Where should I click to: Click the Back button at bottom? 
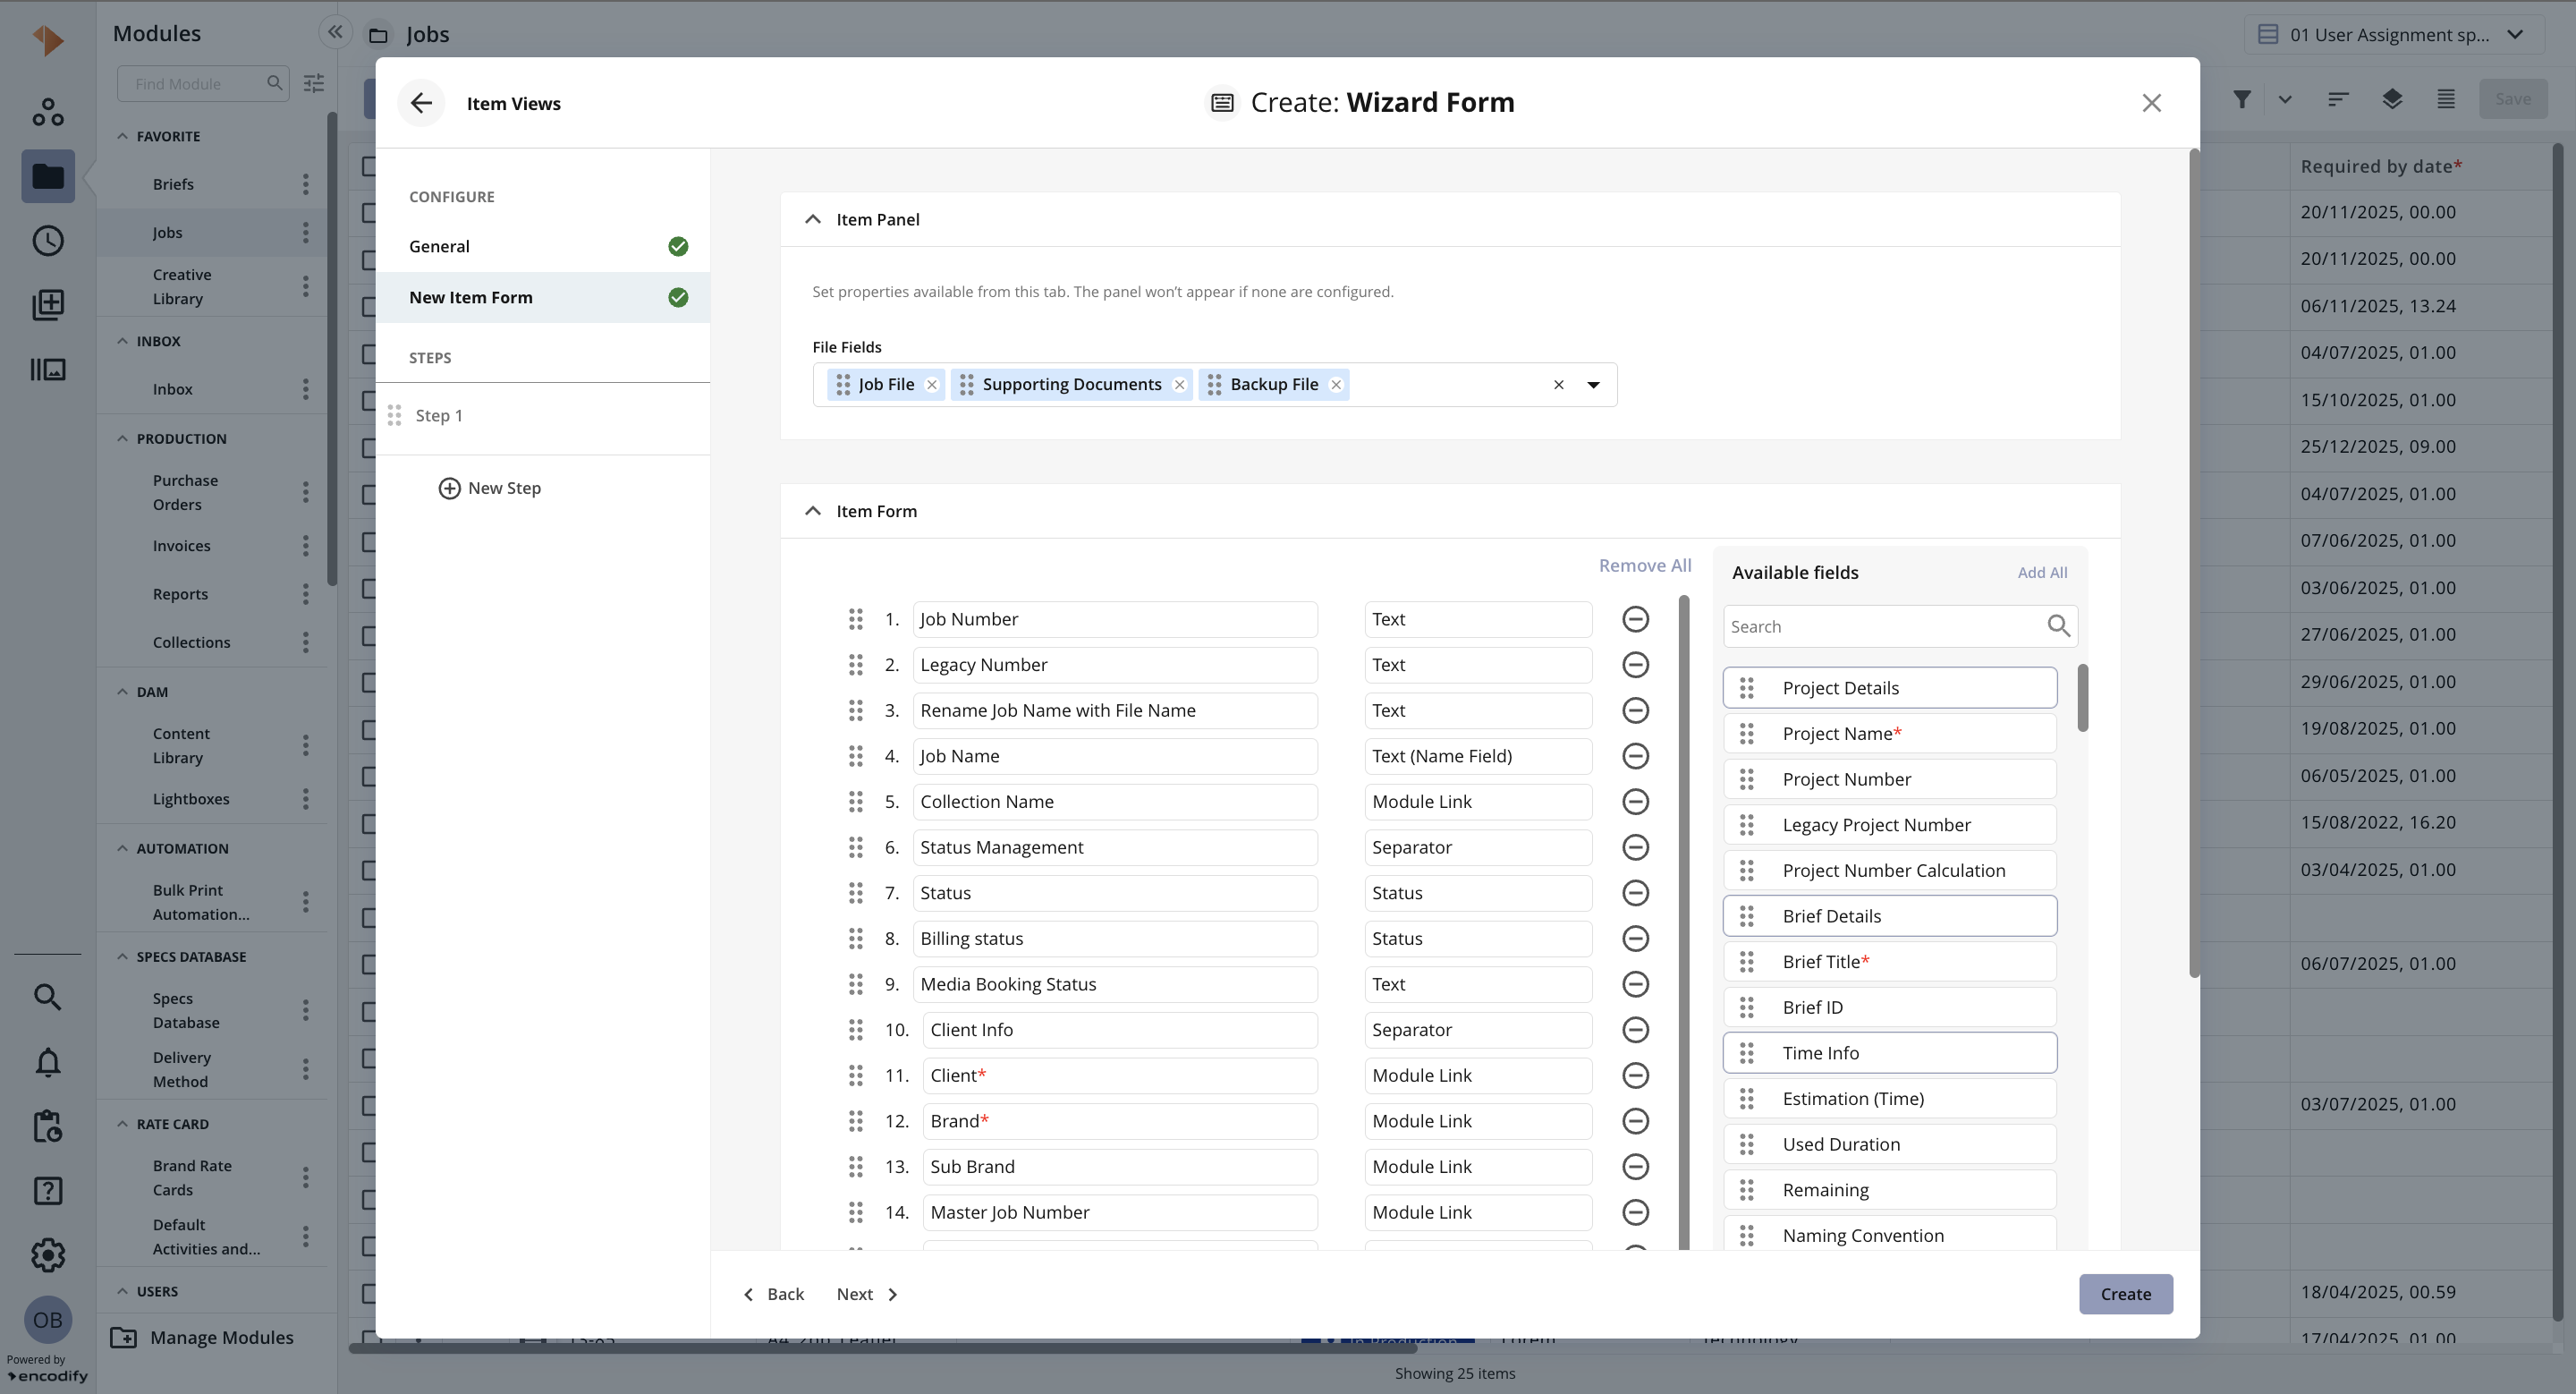click(773, 1294)
